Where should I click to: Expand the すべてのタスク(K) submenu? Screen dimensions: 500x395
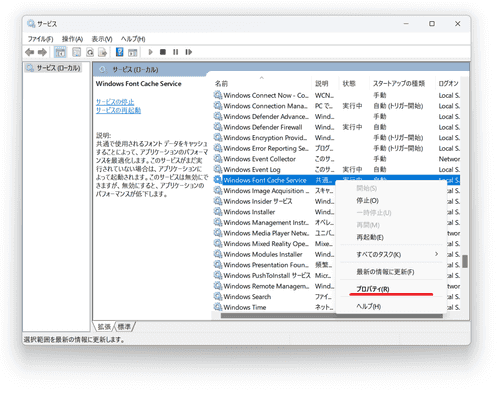[x=391, y=254]
